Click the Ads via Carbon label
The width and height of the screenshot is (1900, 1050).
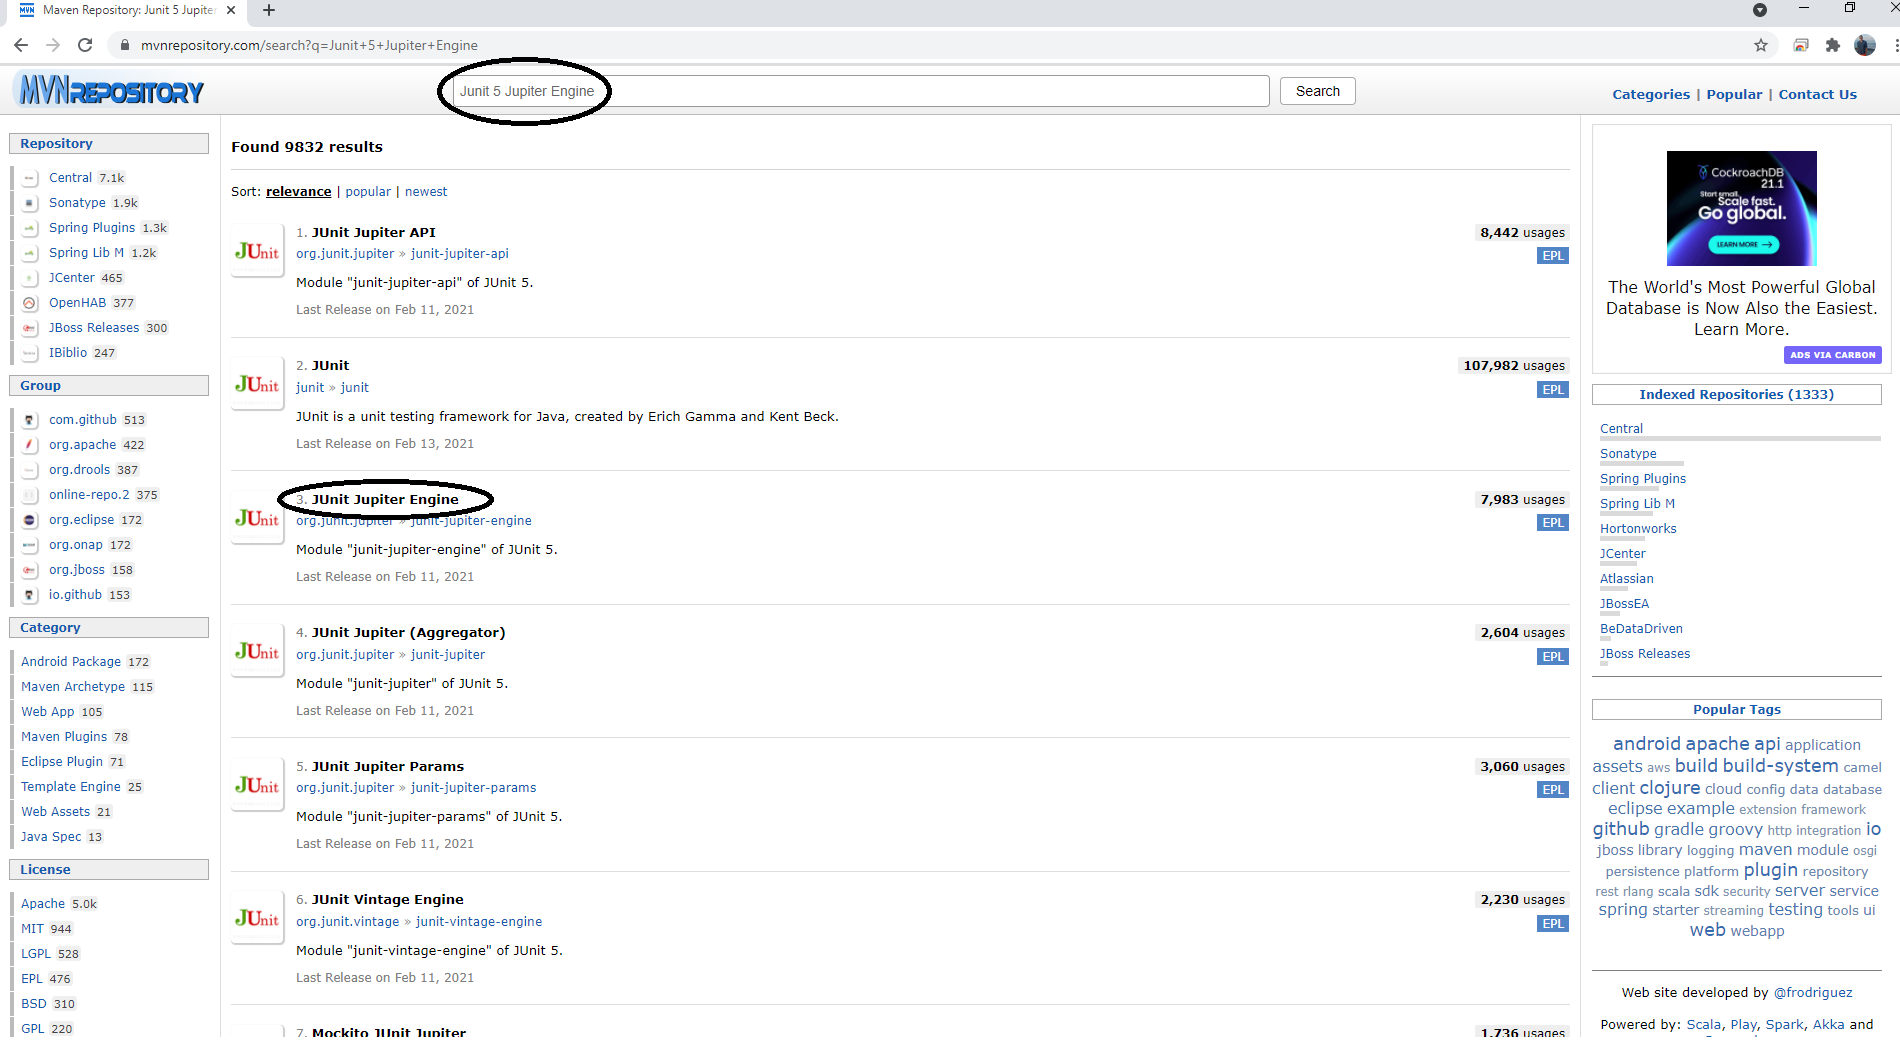point(1832,355)
